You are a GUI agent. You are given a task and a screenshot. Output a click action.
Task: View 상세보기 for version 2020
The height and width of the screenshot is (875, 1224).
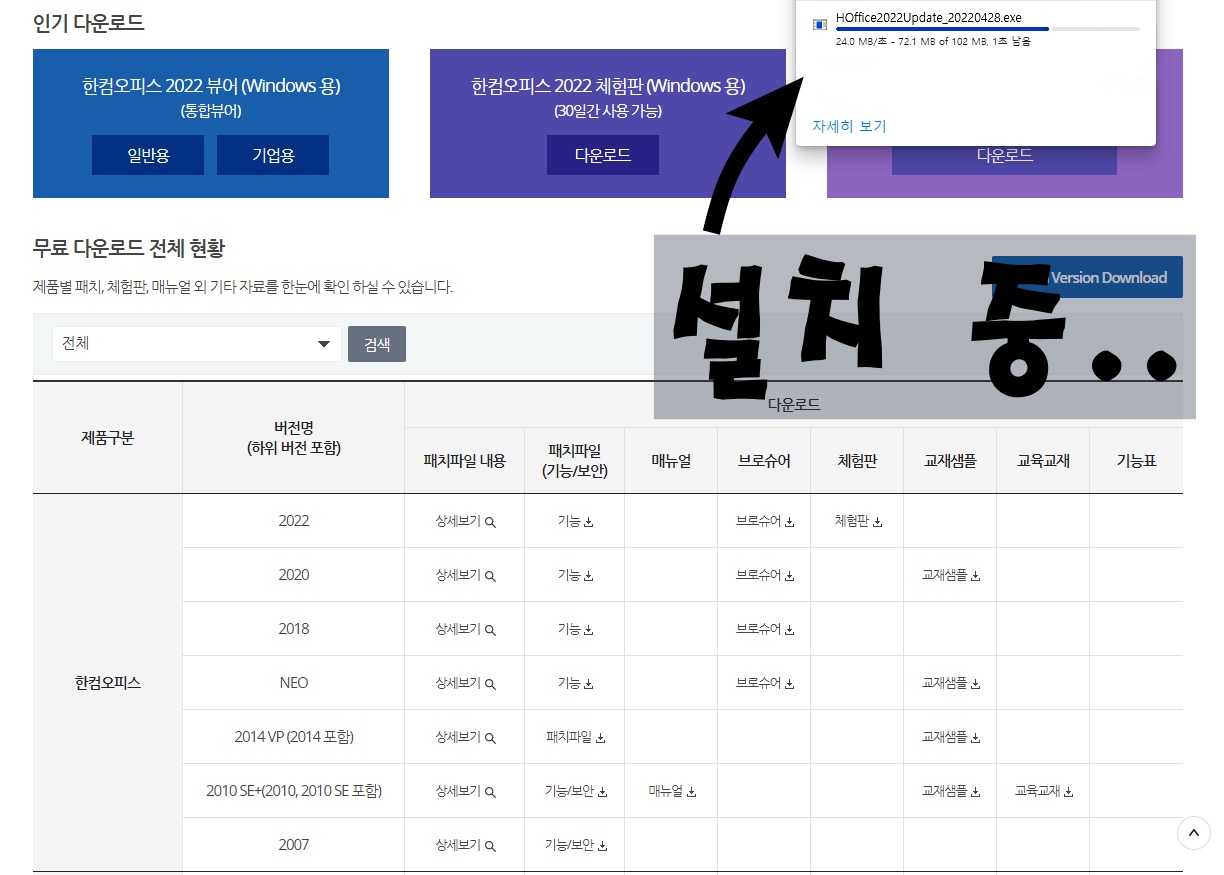point(465,575)
